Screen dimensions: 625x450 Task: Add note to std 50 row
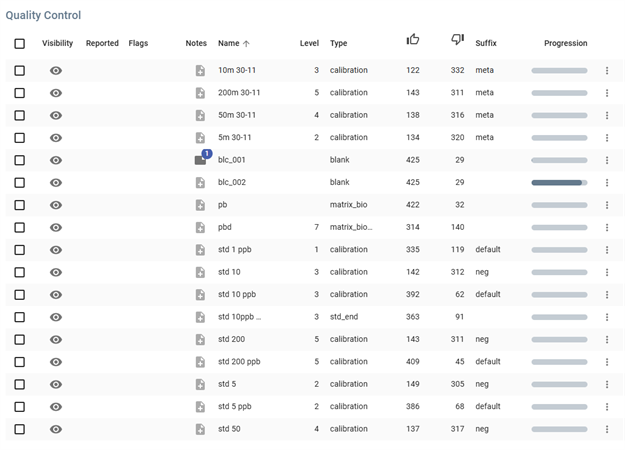click(x=200, y=429)
